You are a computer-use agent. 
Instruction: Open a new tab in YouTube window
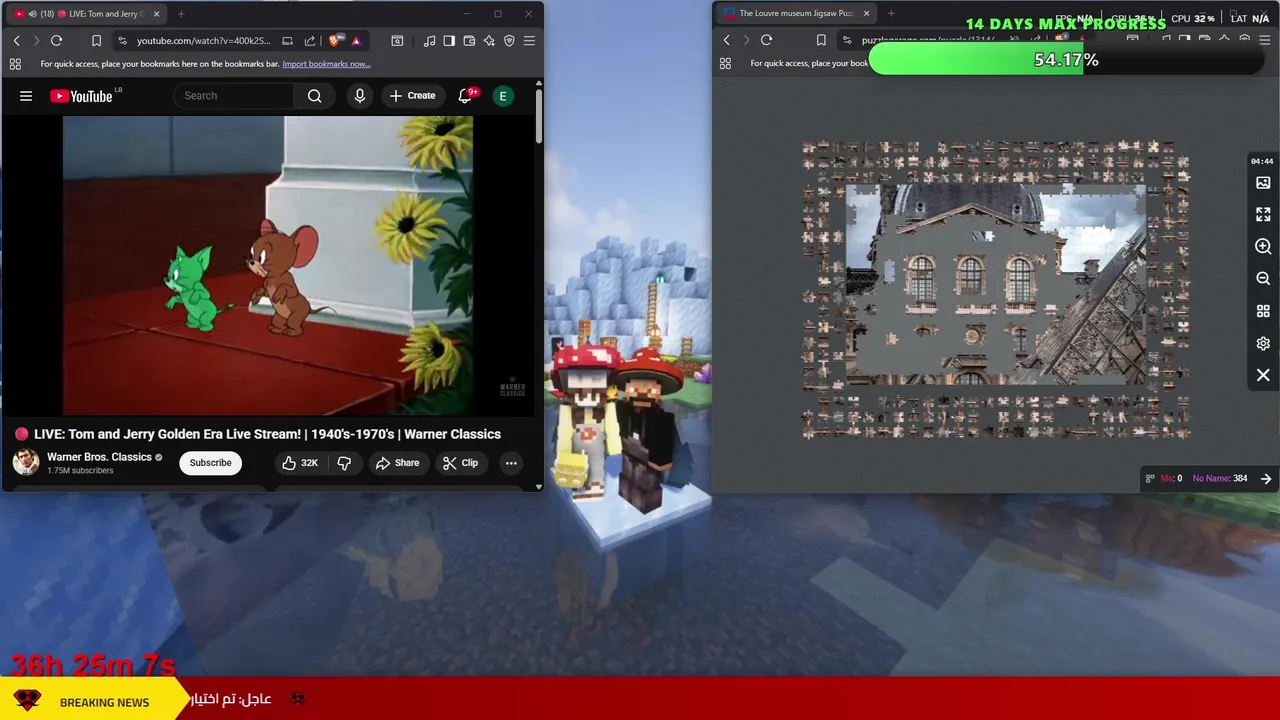(181, 14)
